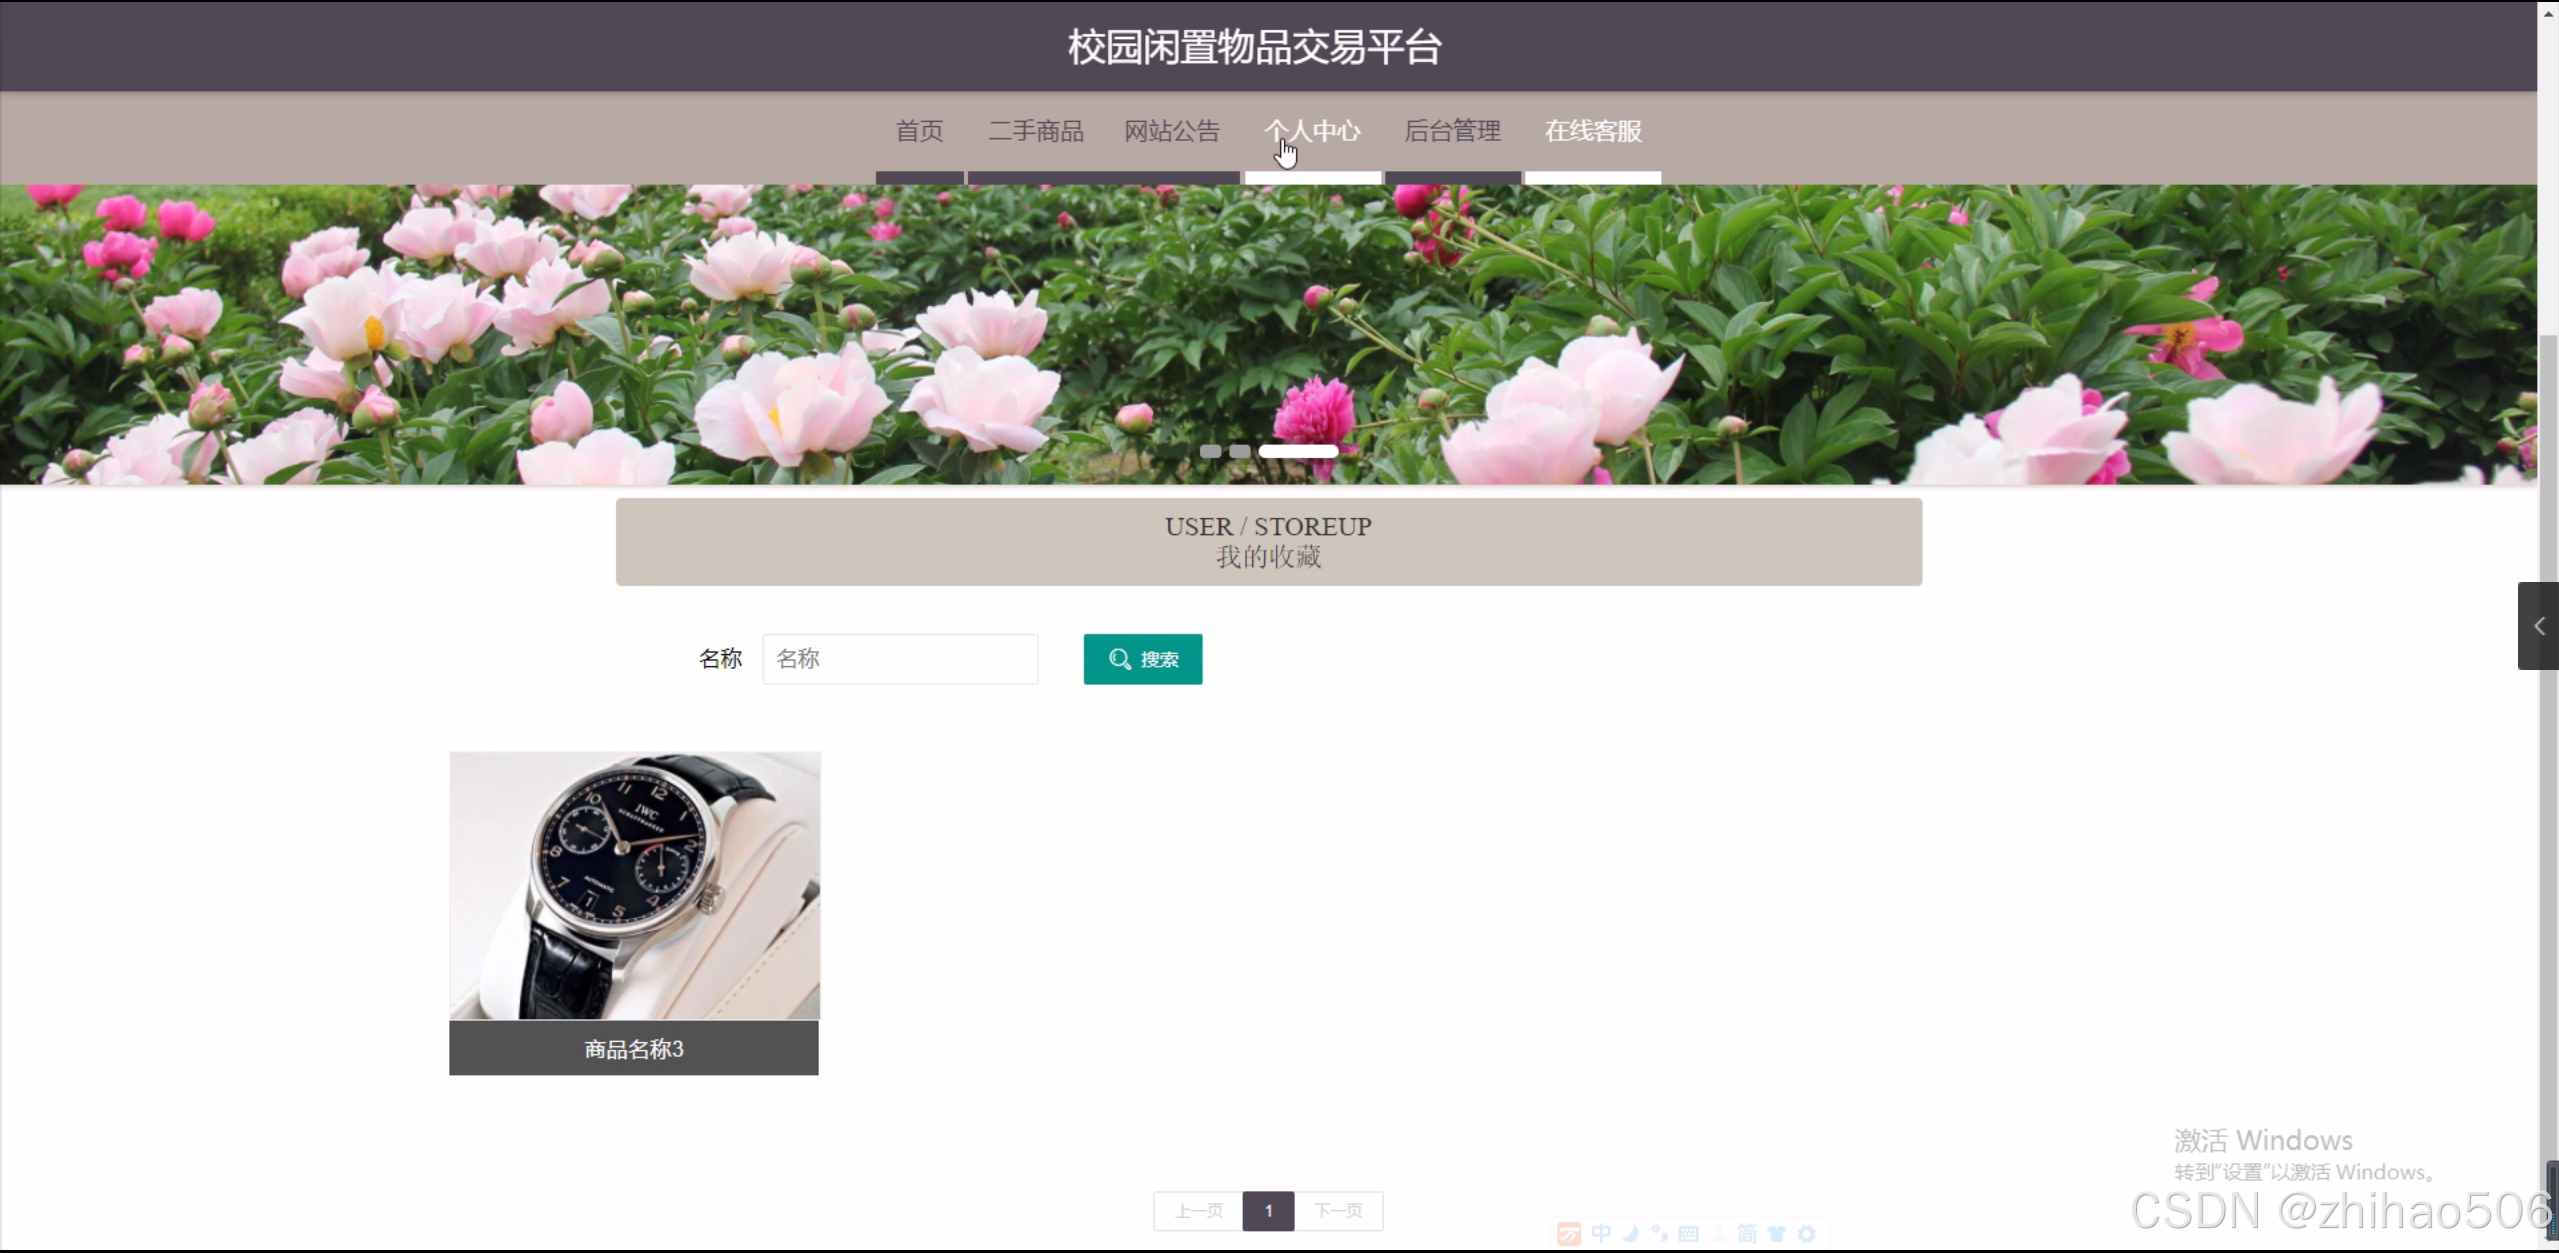This screenshot has height=1253, width=2559.
Task: Focus the 名称 search input field
Action: [x=900, y=659]
